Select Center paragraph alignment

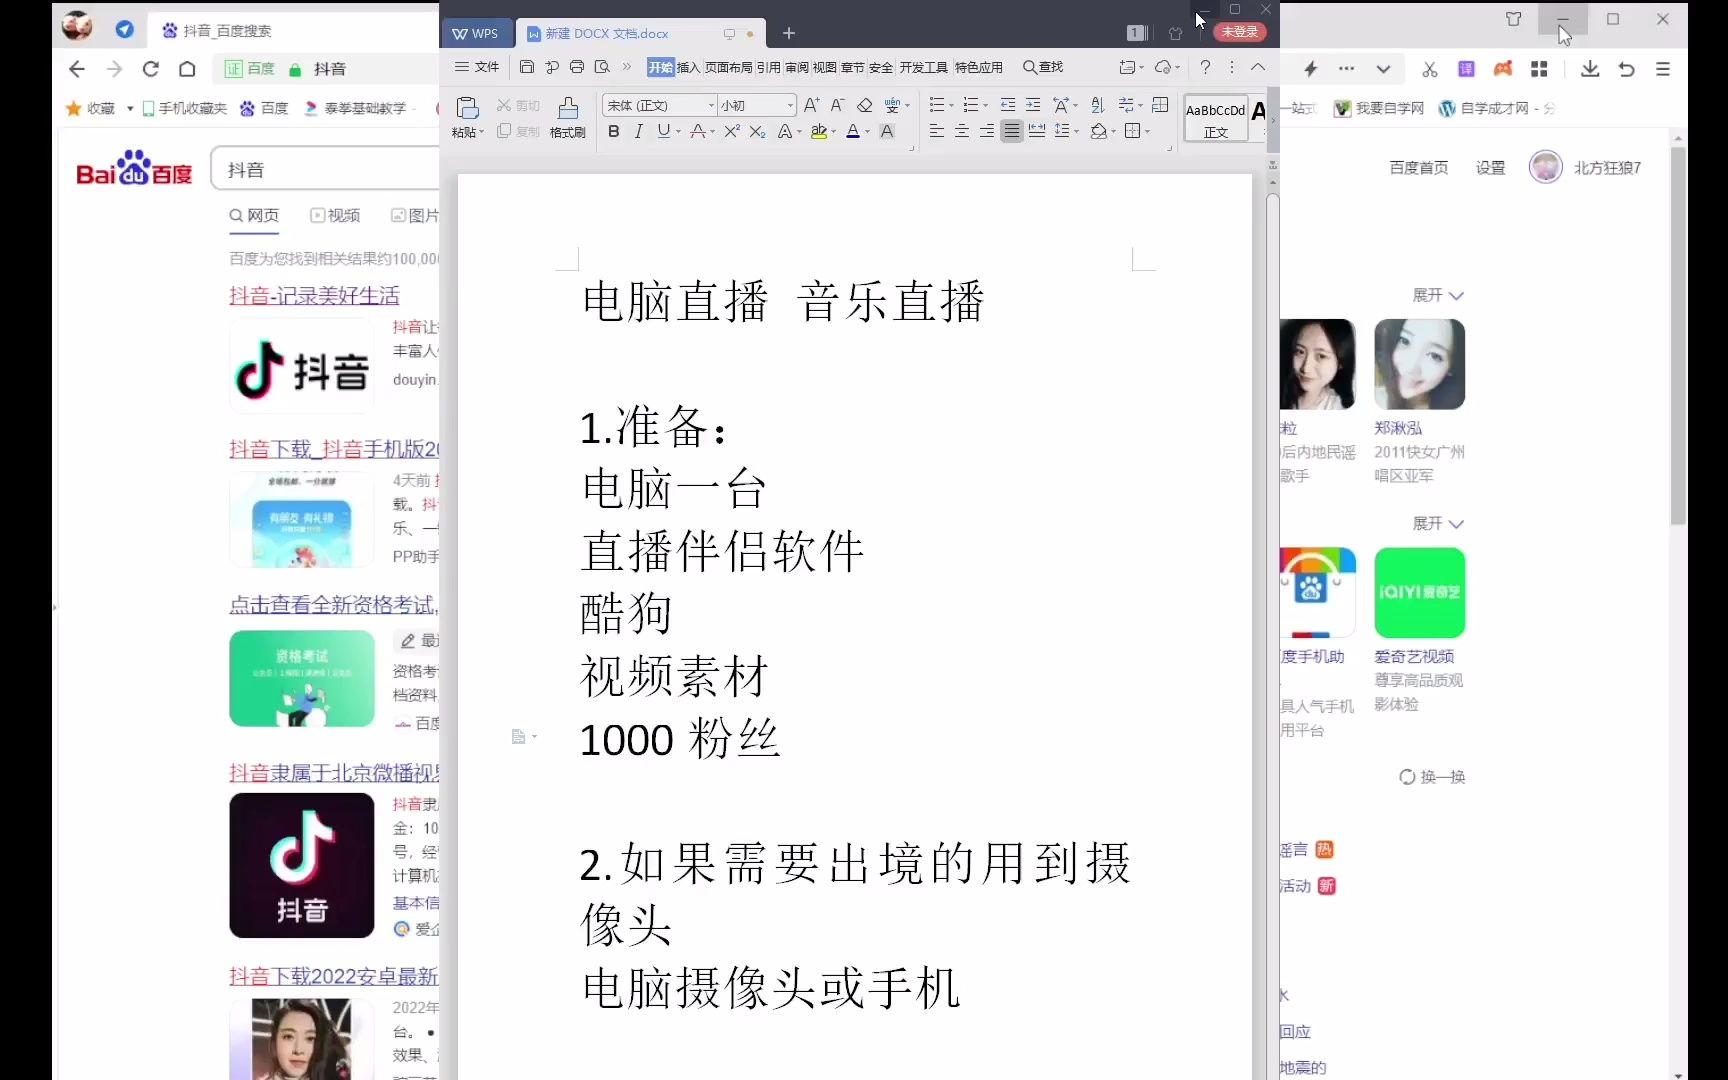pyautogui.click(x=962, y=131)
